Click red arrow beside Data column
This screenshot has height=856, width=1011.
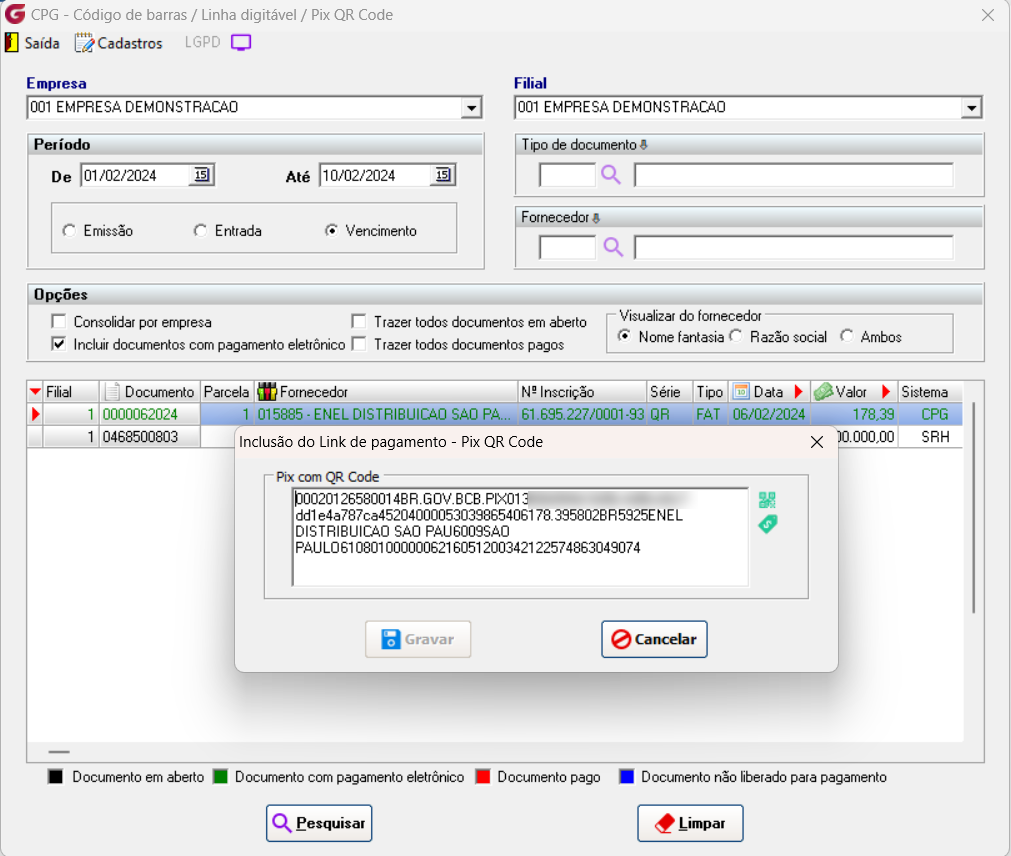pos(798,391)
